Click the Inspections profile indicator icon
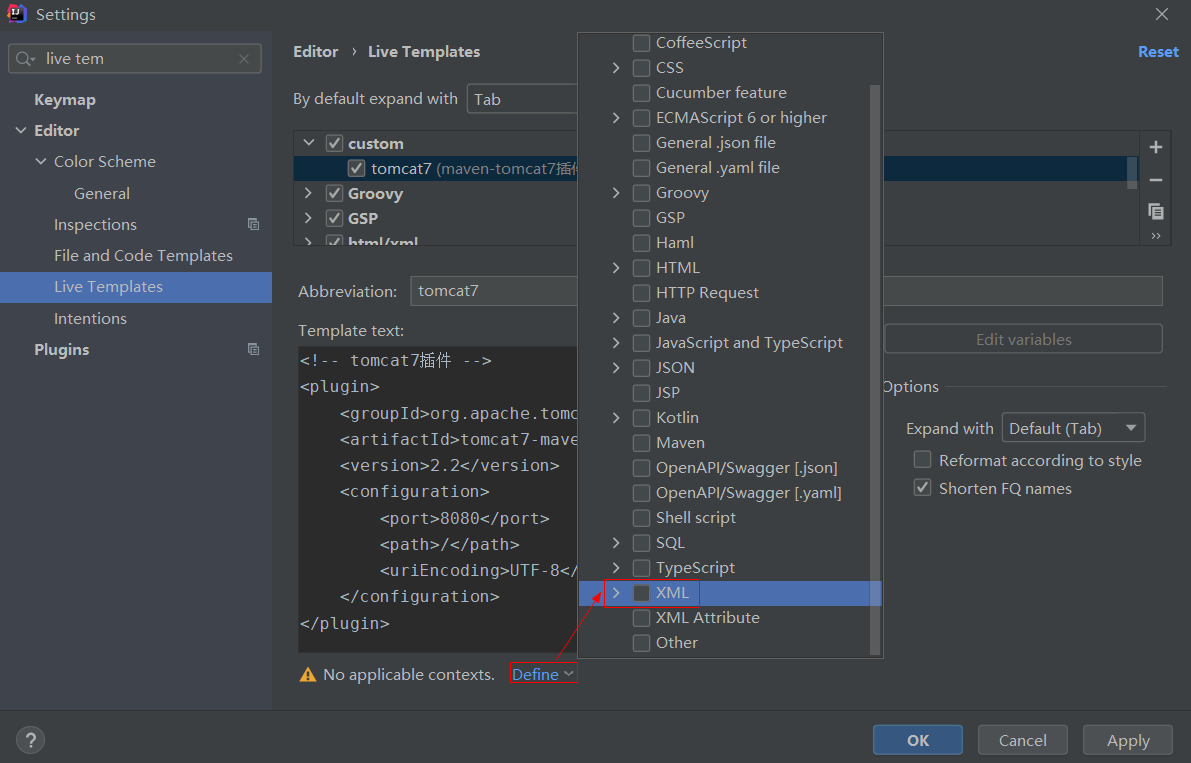 tap(254, 224)
